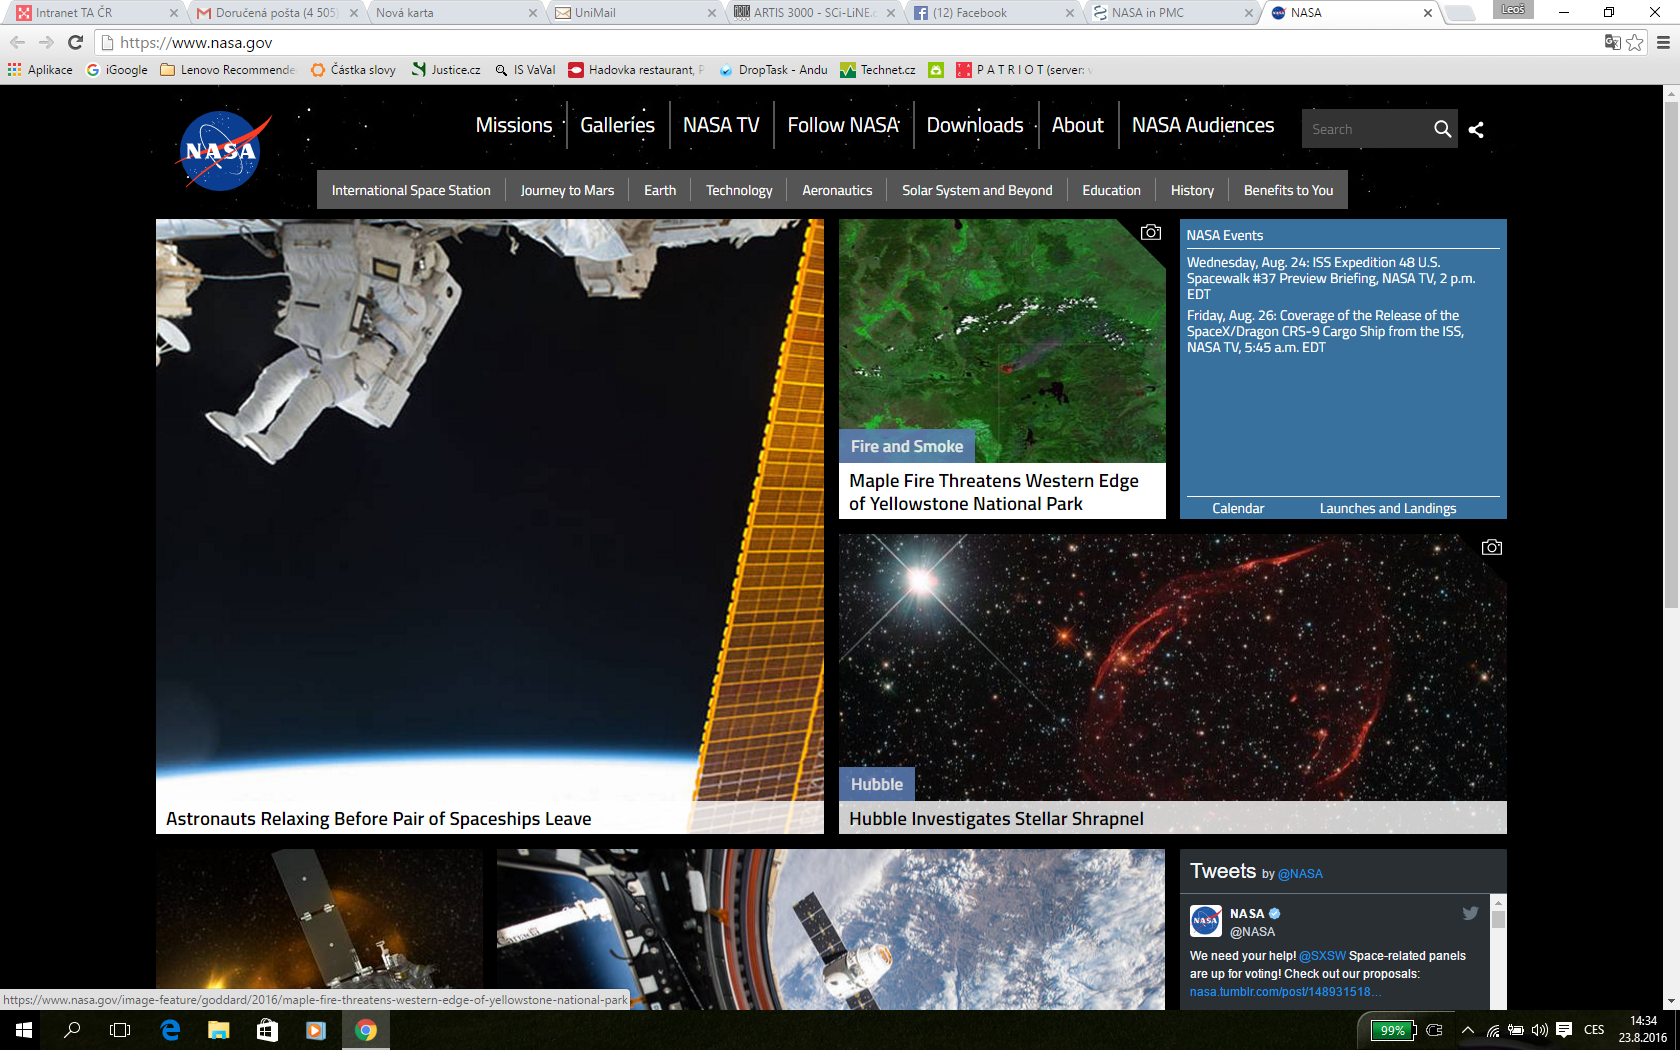Open Astronauts Relaxing Before Spaceships Leave story
The width and height of the screenshot is (1680, 1050).
click(378, 819)
